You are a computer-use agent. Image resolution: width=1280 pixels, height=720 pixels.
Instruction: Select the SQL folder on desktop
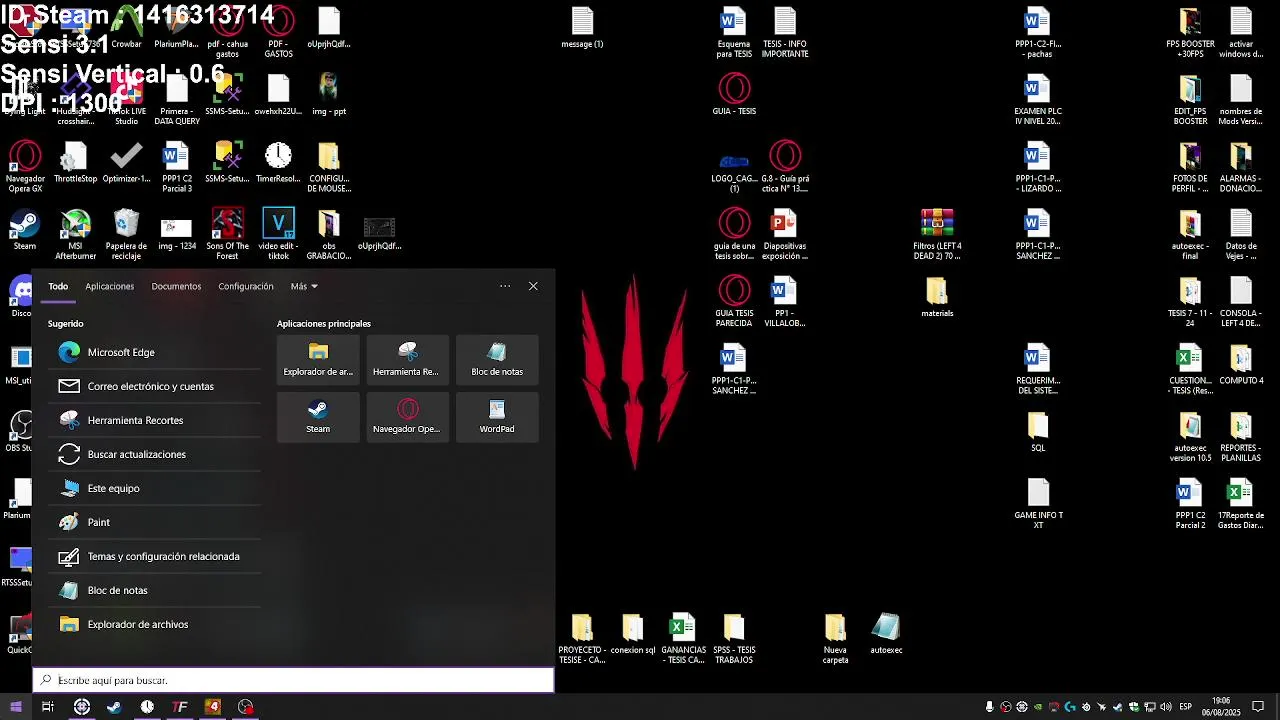coord(1038,432)
